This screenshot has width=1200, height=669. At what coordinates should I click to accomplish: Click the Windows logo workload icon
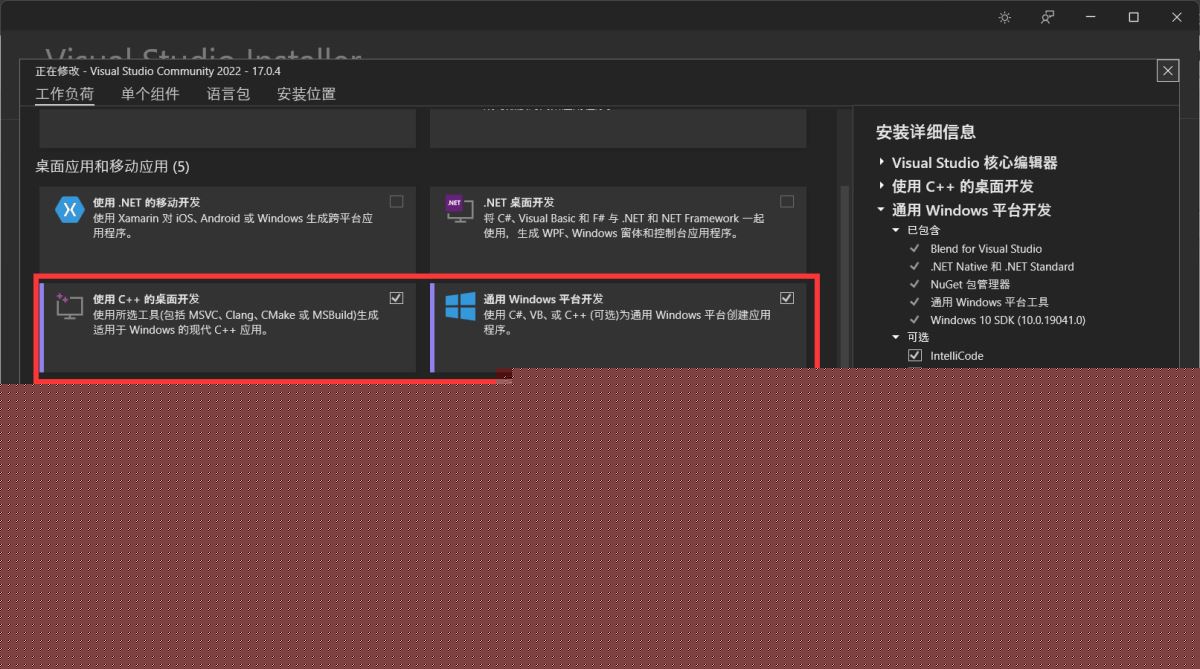click(x=460, y=307)
